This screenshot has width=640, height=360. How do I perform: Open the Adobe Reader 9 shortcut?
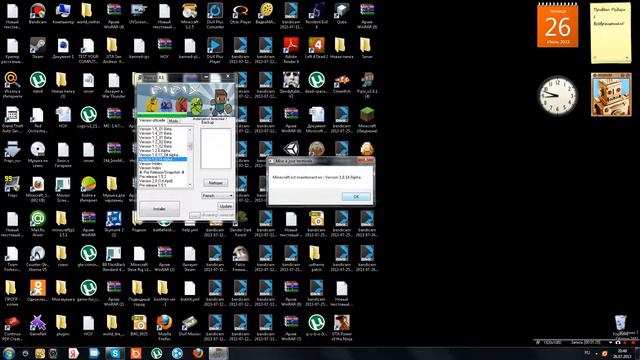(291, 50)
